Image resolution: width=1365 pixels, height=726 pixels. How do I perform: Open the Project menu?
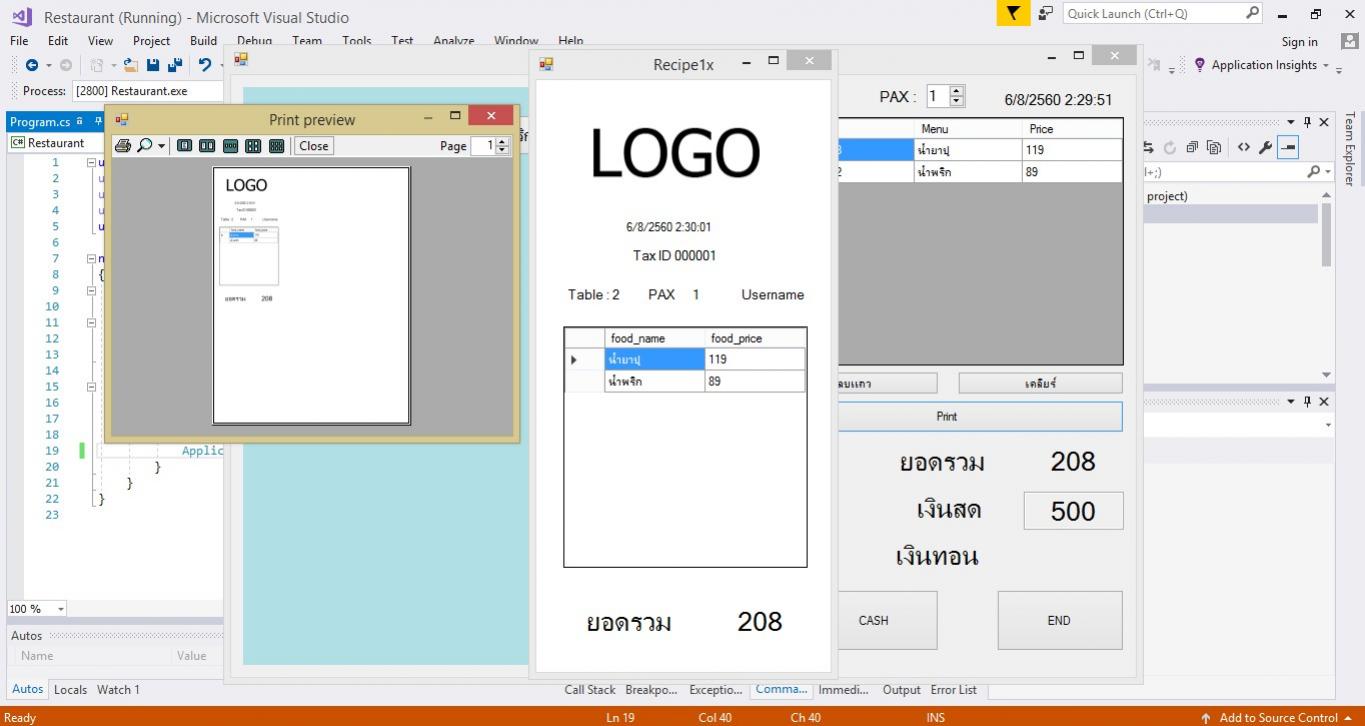[151, 41]
